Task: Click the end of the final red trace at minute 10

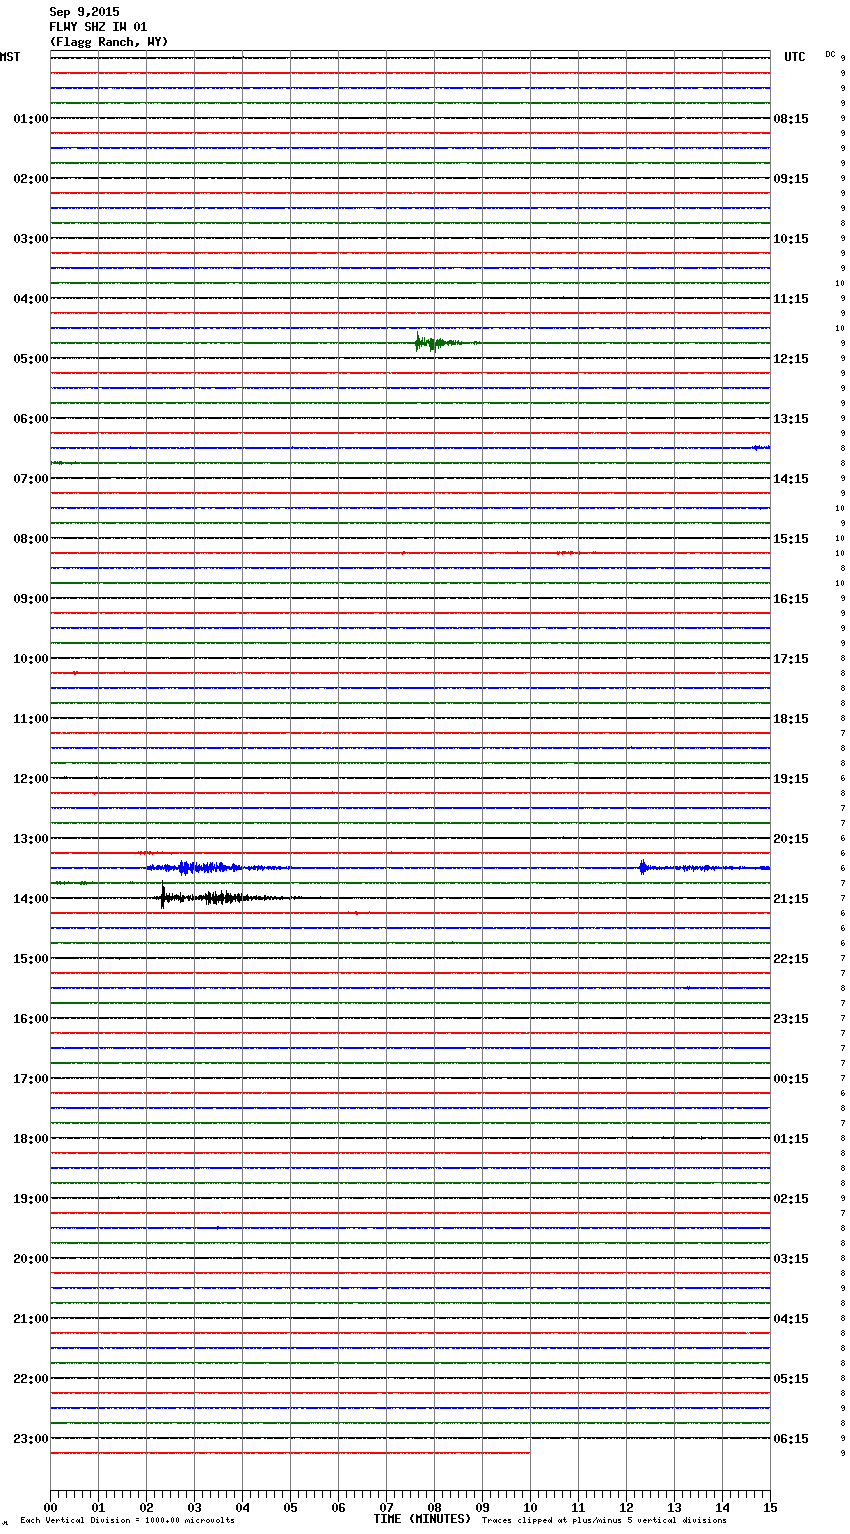Action: coord(528,1453)
